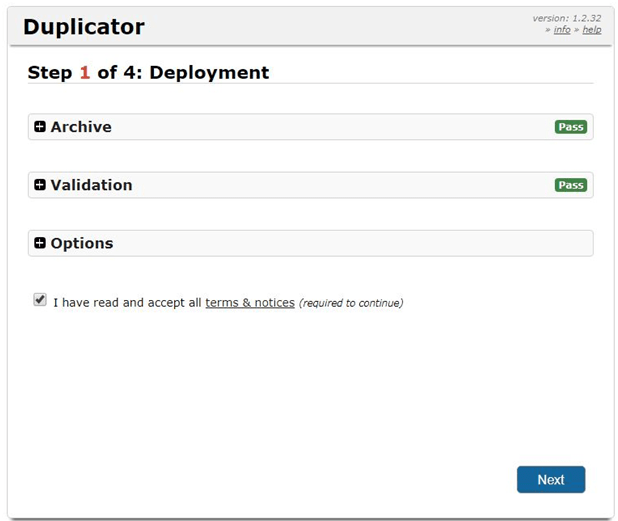Open the help link in header
Screen dimensions: 618x521
coord(592,30)
